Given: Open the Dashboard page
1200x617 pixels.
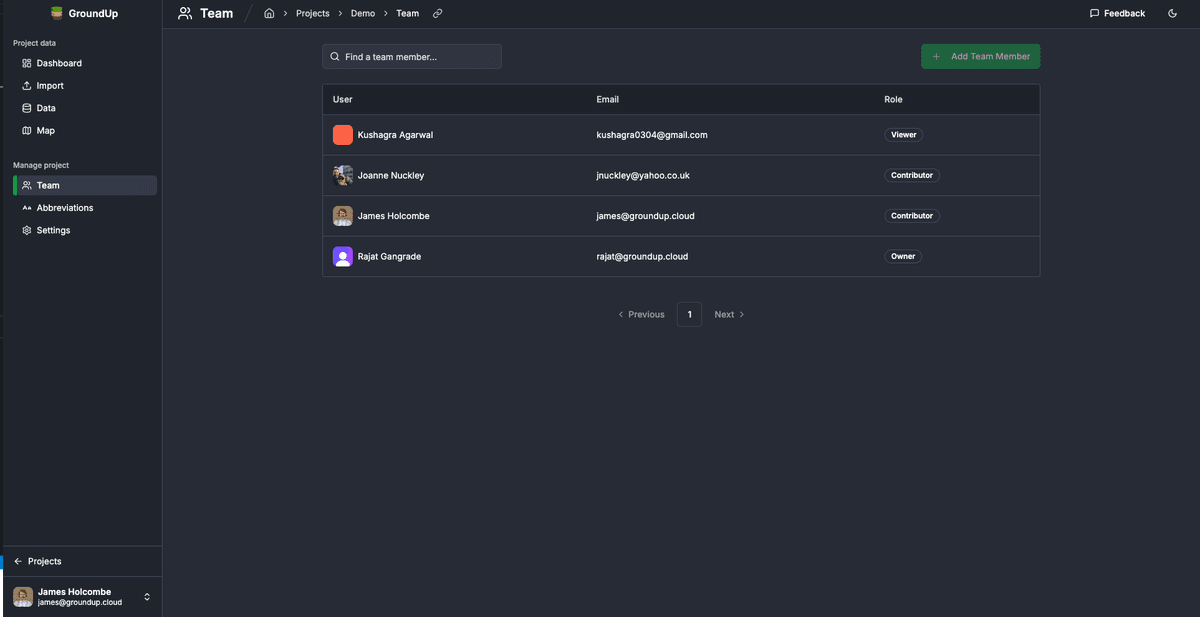Looking at the screenshot, I should point(59,63).
